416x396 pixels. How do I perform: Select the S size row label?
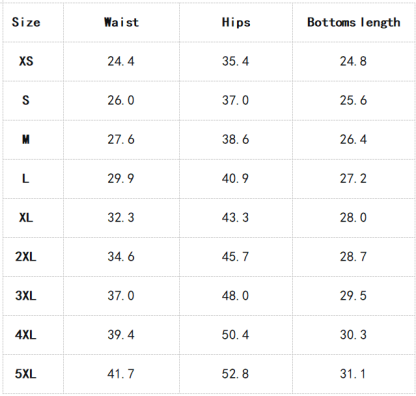pyautogui.click(x=26, y=100)
